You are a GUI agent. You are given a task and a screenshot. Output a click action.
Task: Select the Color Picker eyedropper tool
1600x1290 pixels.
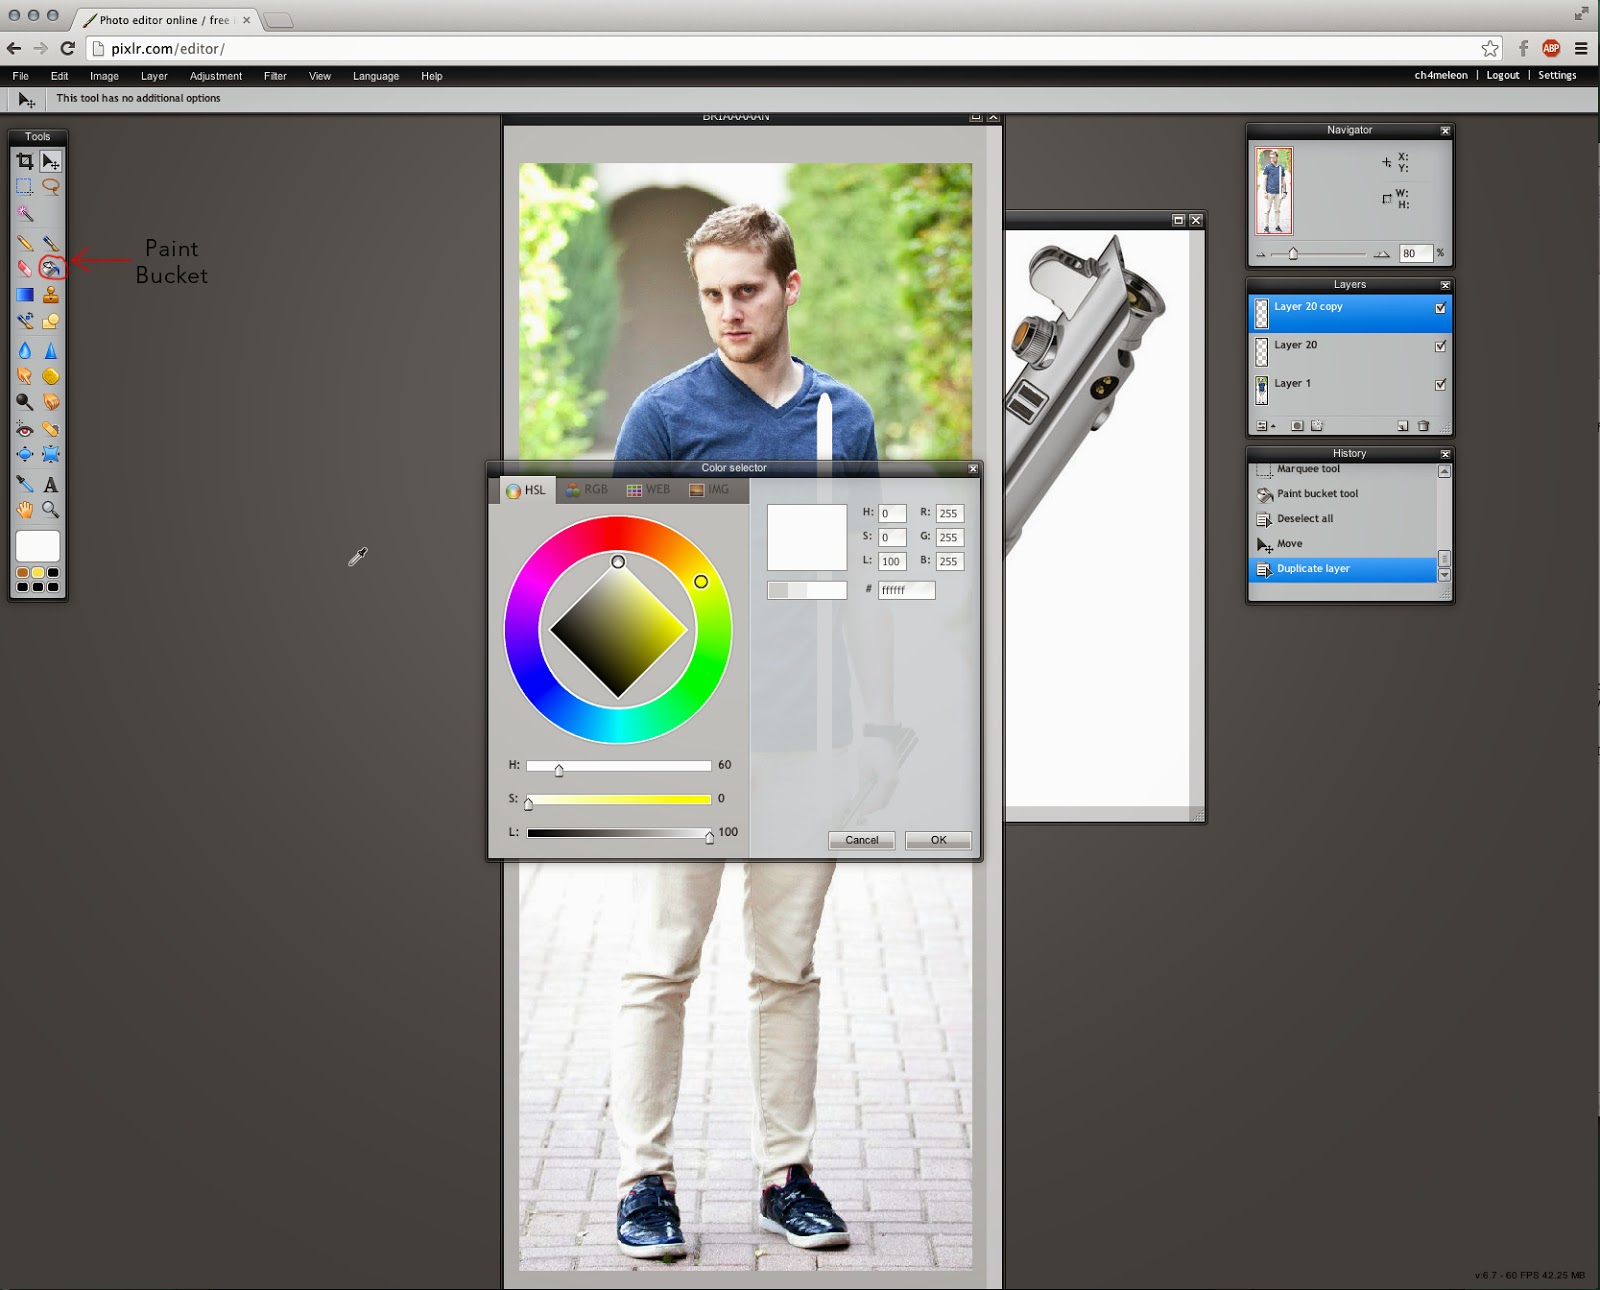point(25,484)
